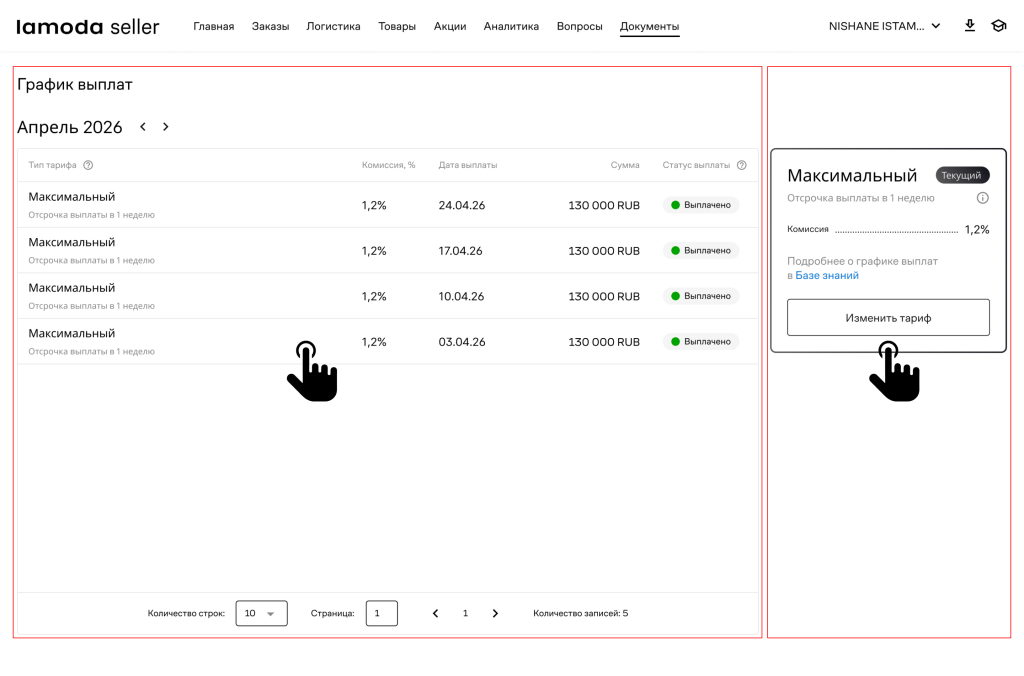Image resolution: width=1024 pixels, height=676 pixels.
Task: Click the download icon in header
Action: (x=969, y=26)
